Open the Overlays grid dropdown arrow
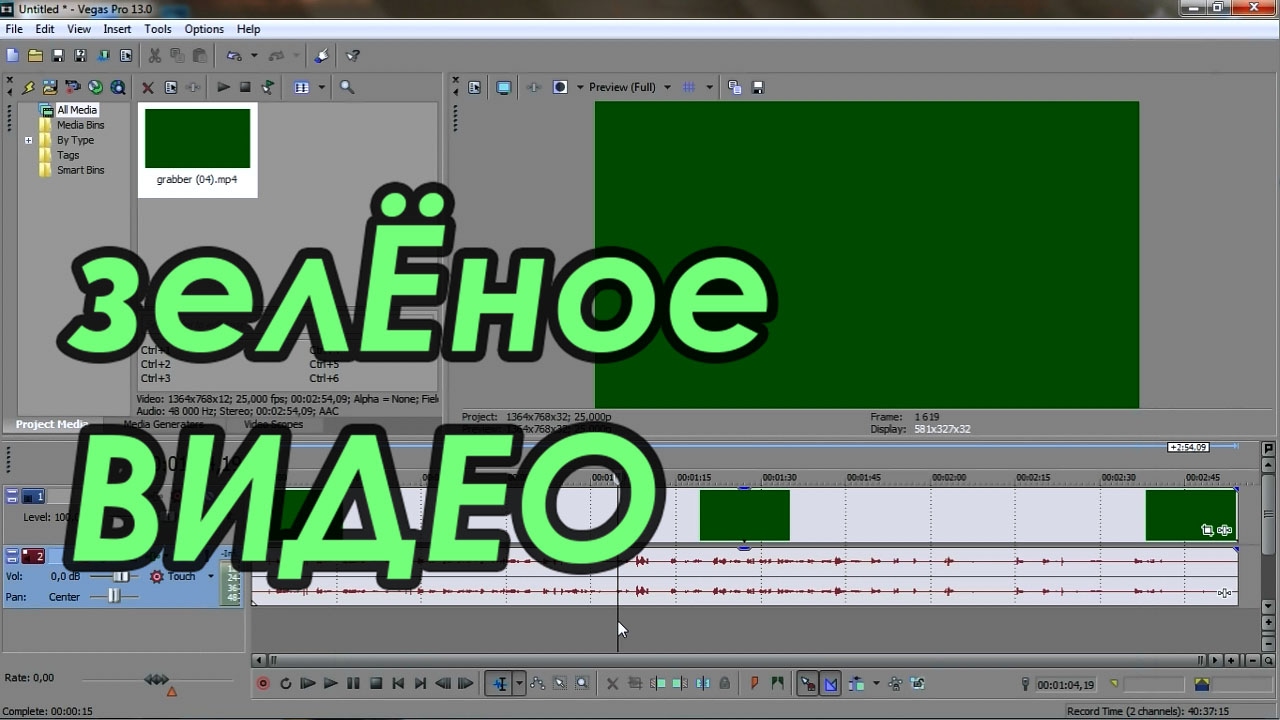 tap(709, 87)
